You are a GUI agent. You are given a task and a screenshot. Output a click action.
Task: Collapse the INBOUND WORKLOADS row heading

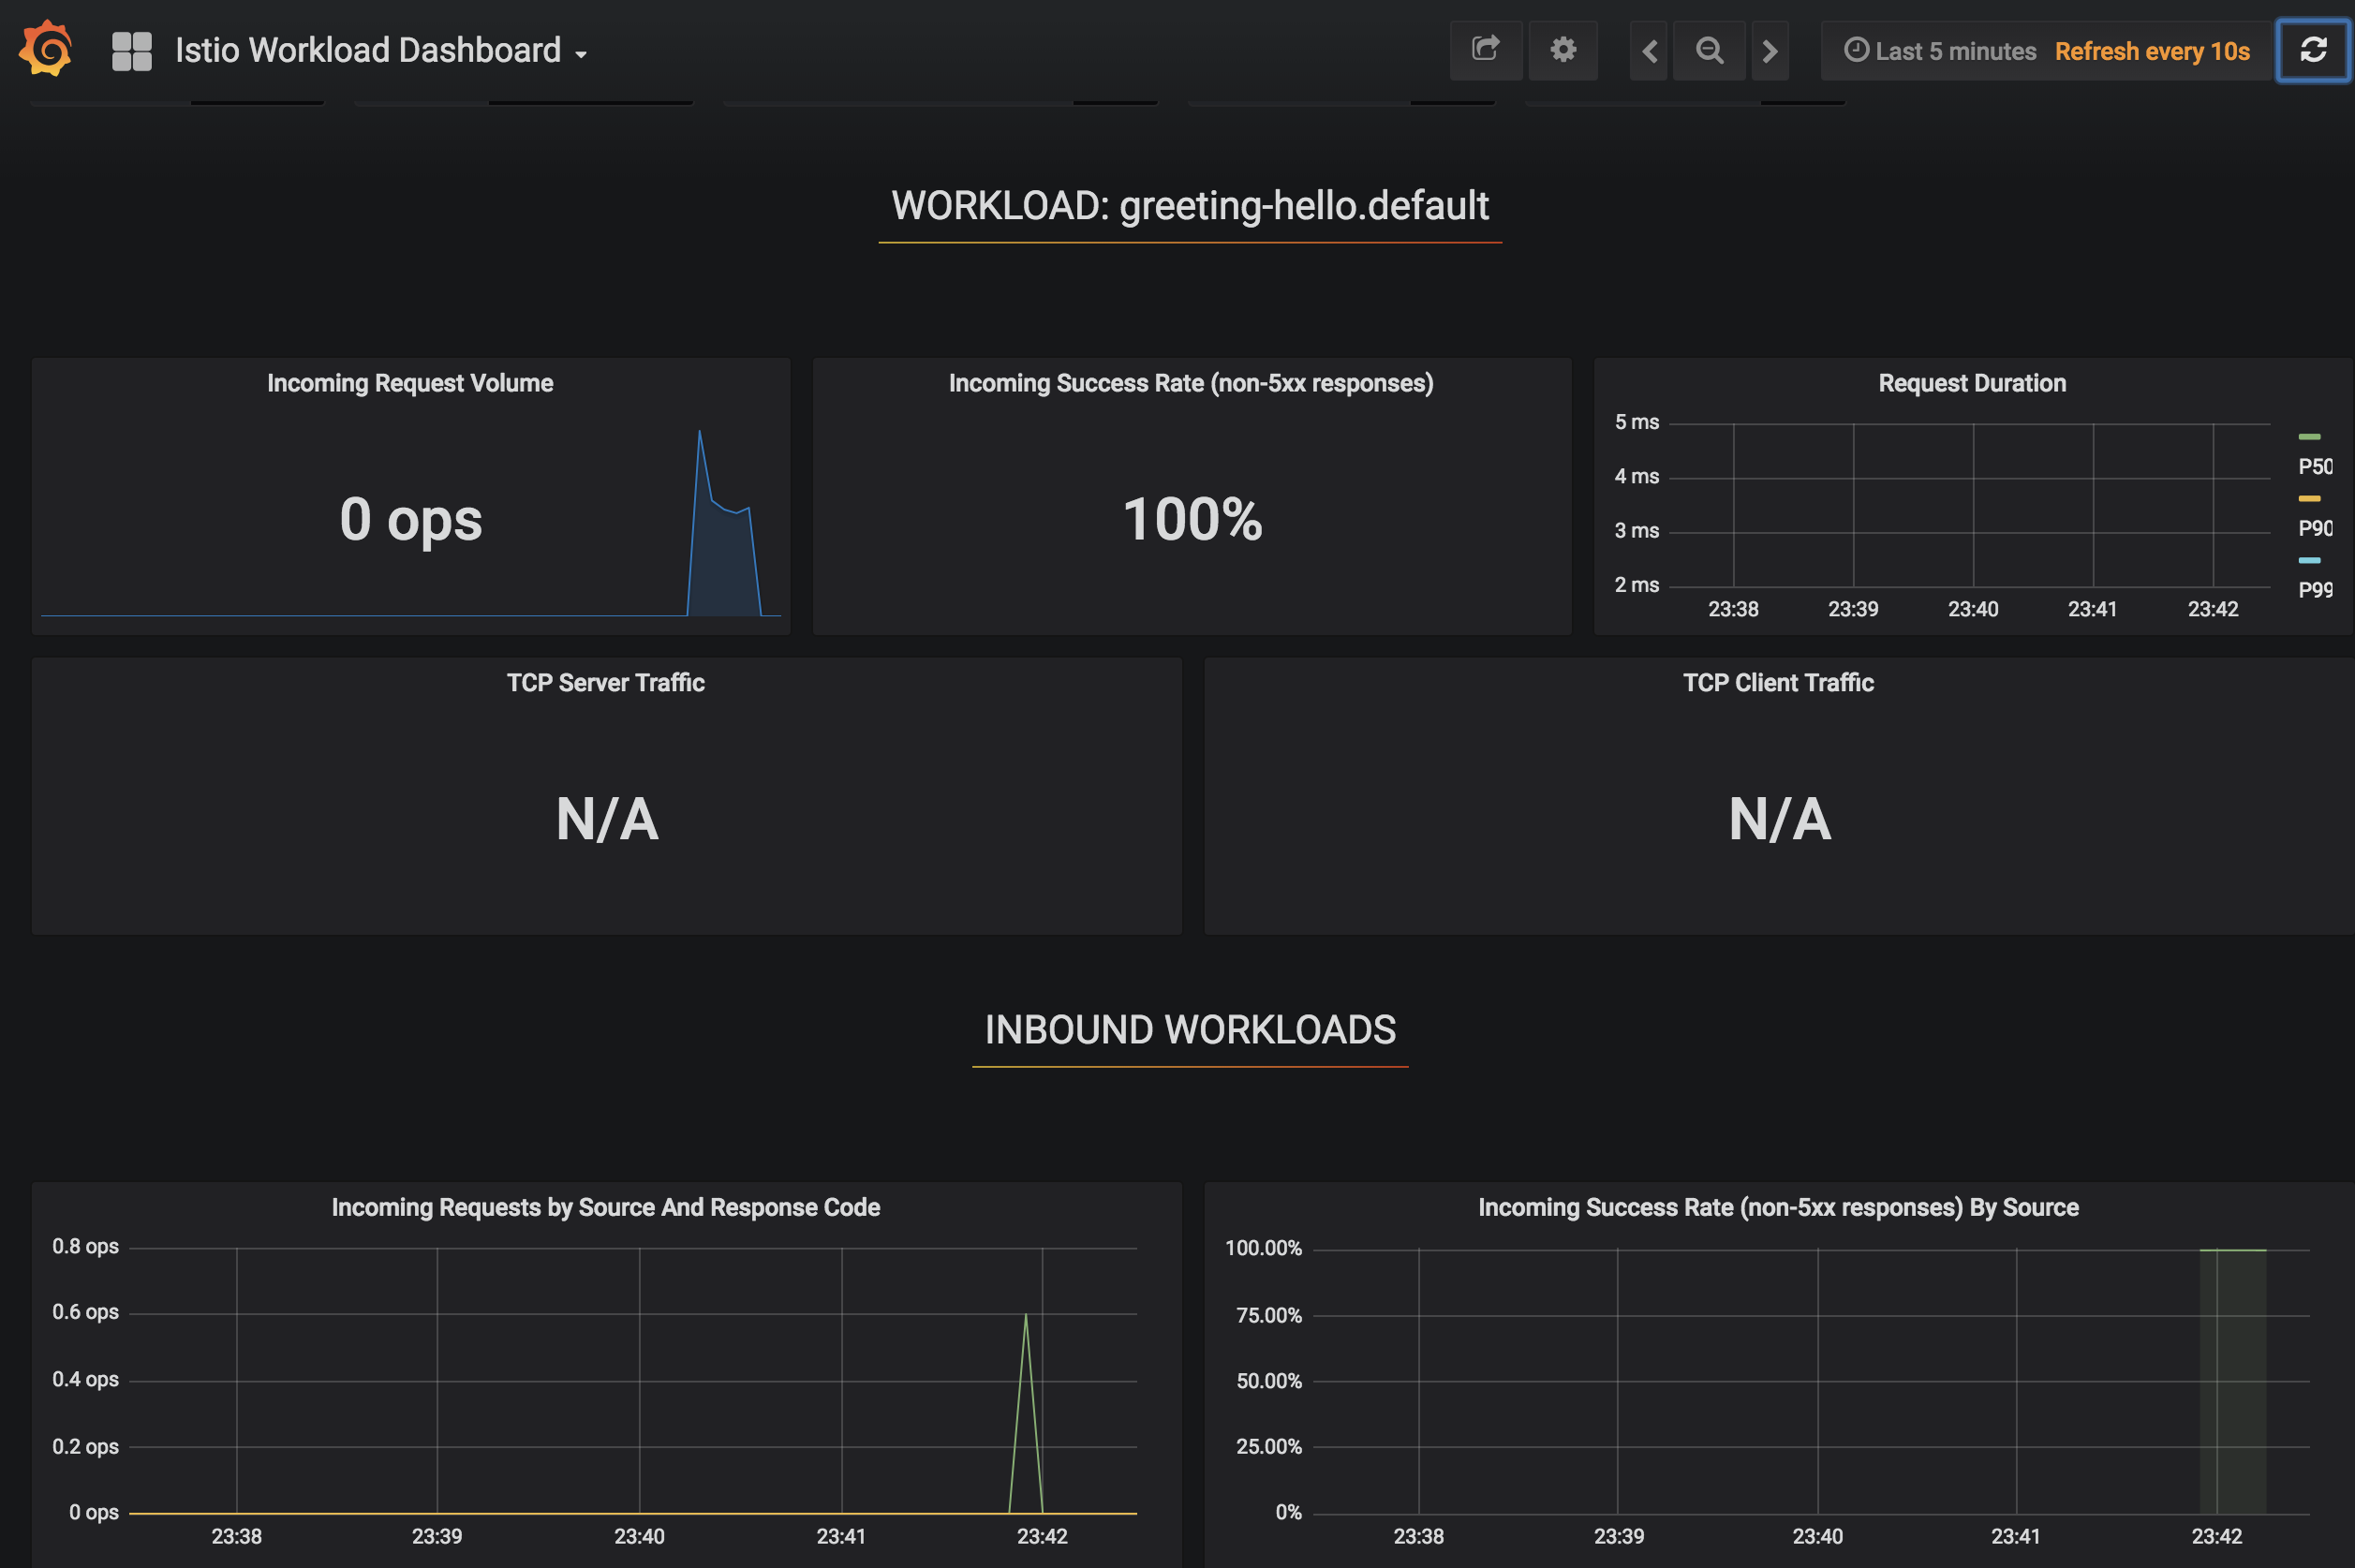click(1189, 1030)
